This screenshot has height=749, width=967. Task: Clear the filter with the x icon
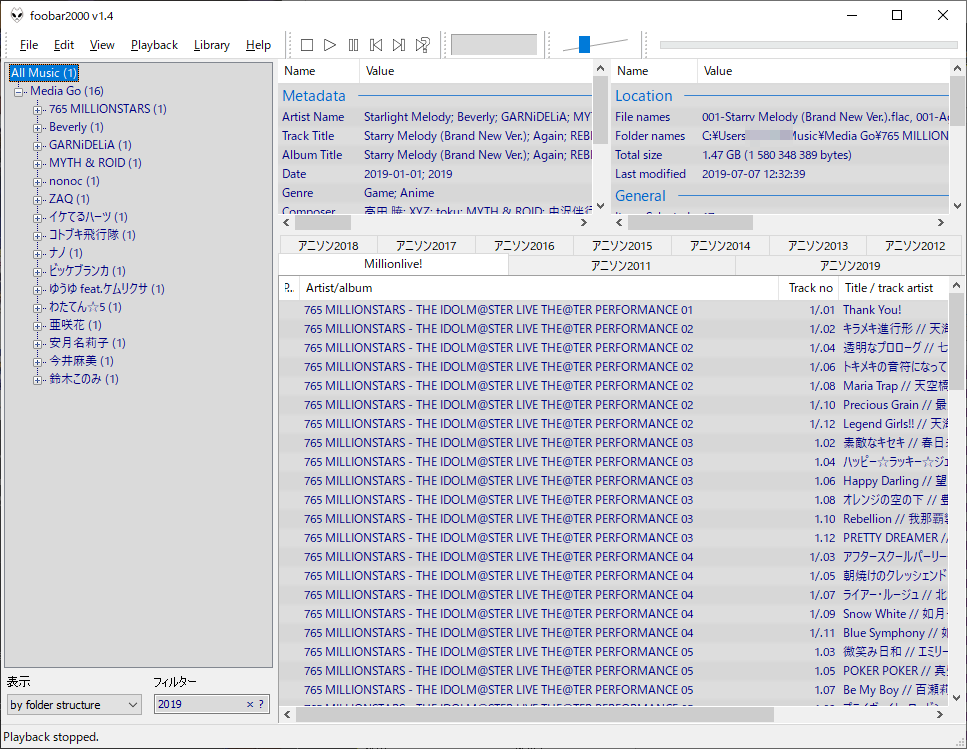250,704
